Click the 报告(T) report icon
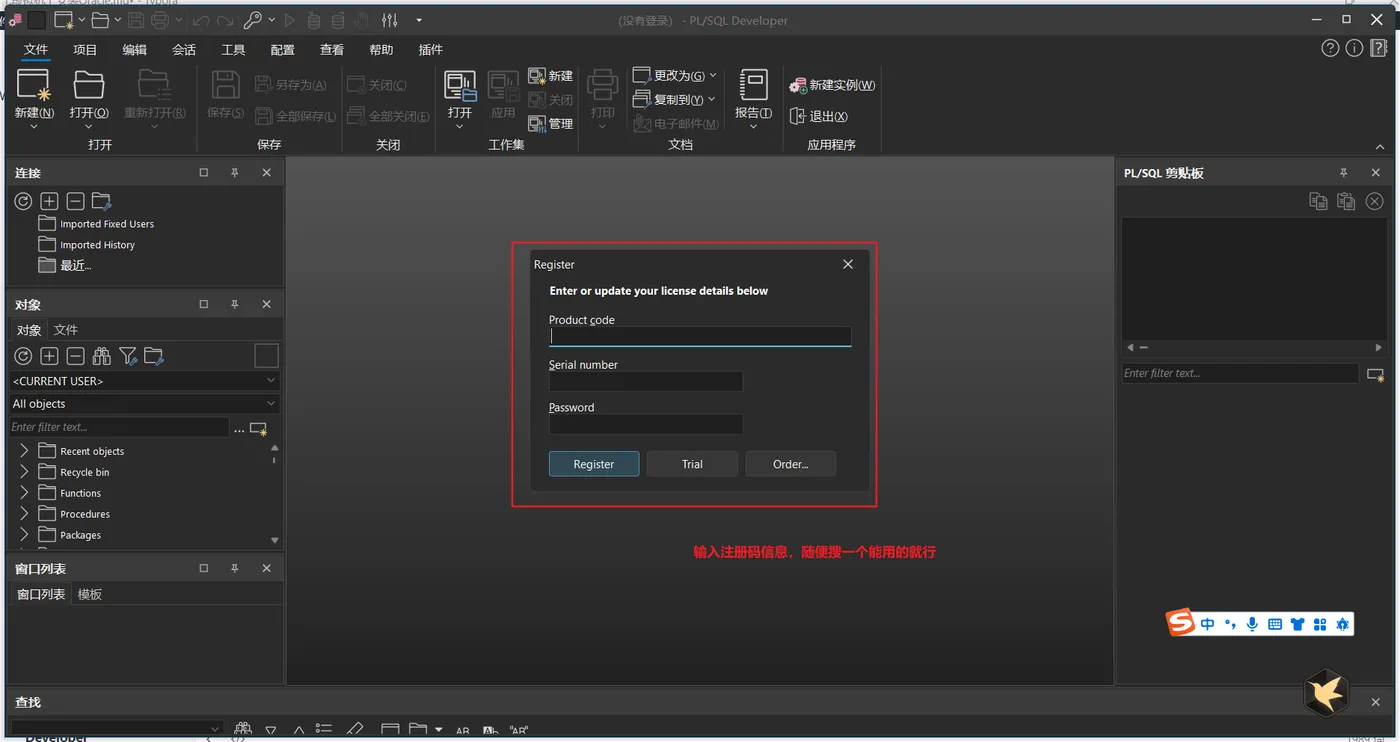 [x=753, y=86]
